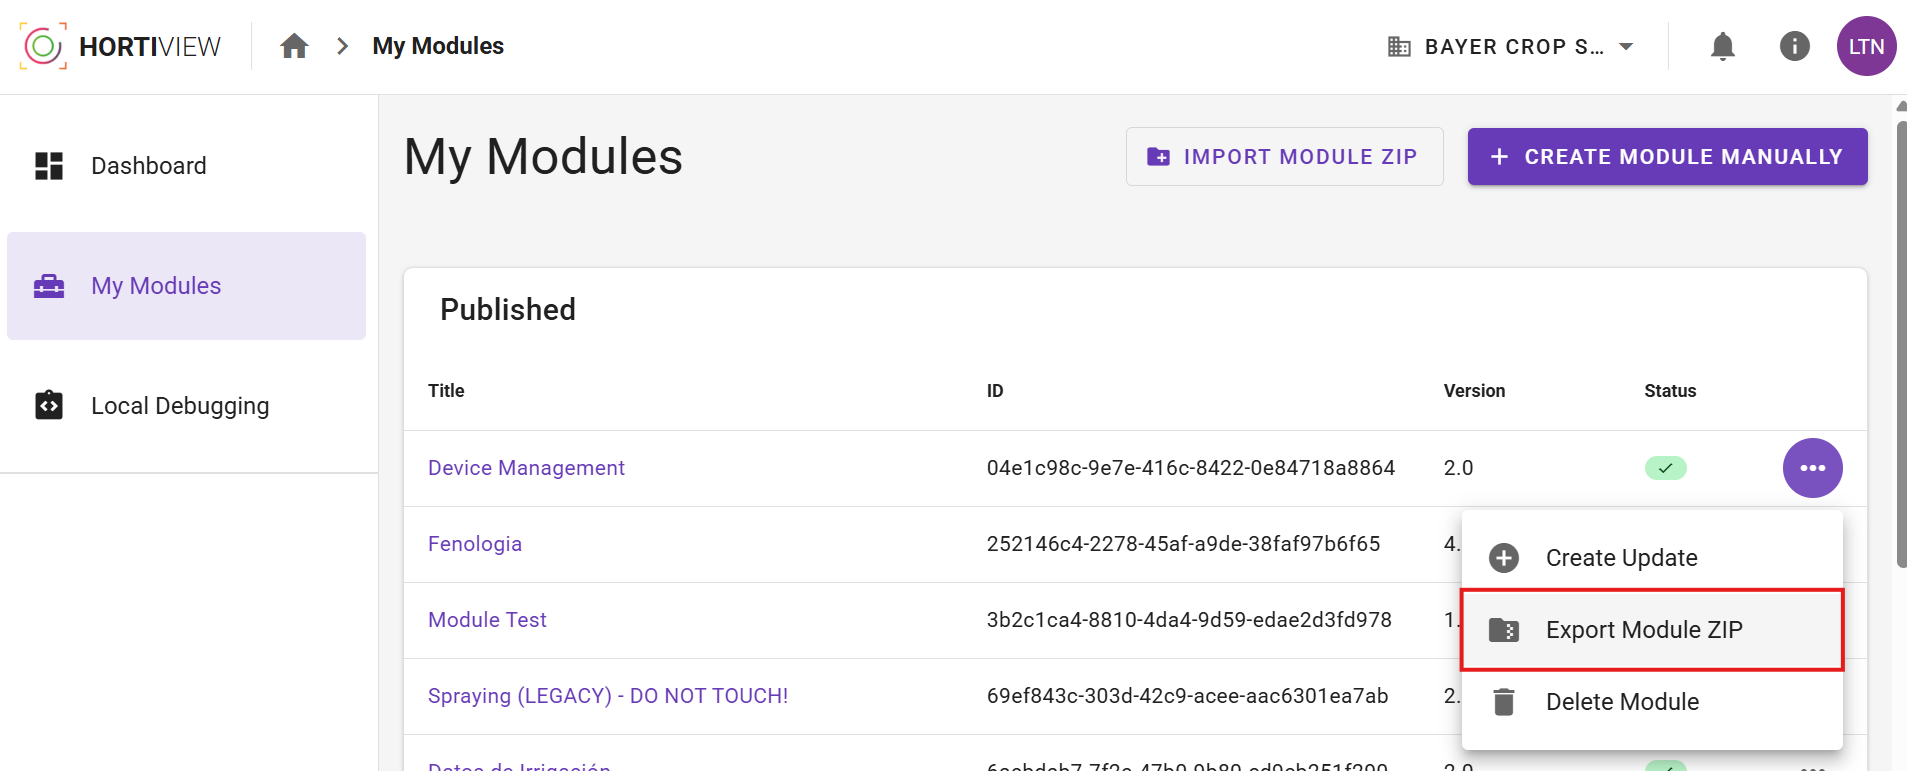Click the page vertical scrollbar

click(1900, 345)
